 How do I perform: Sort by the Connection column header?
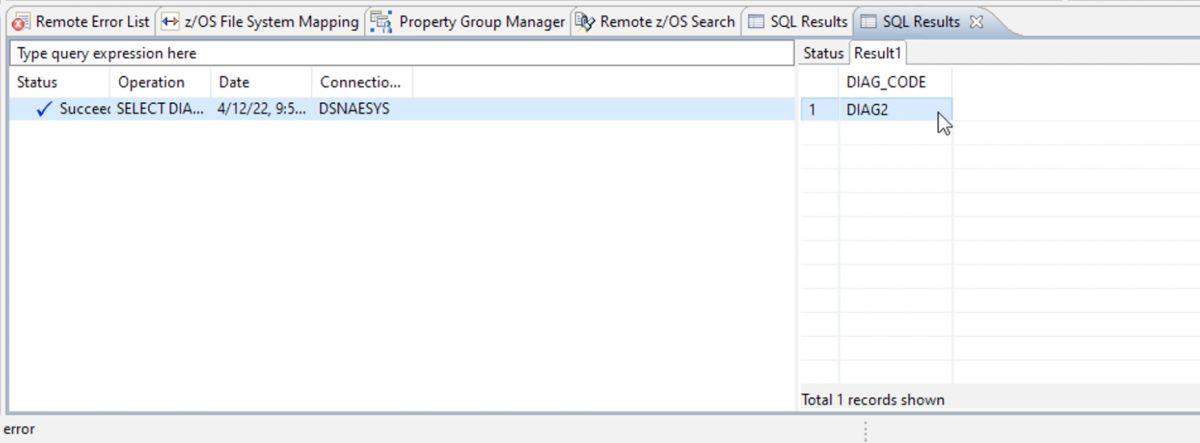click(361, 83)
